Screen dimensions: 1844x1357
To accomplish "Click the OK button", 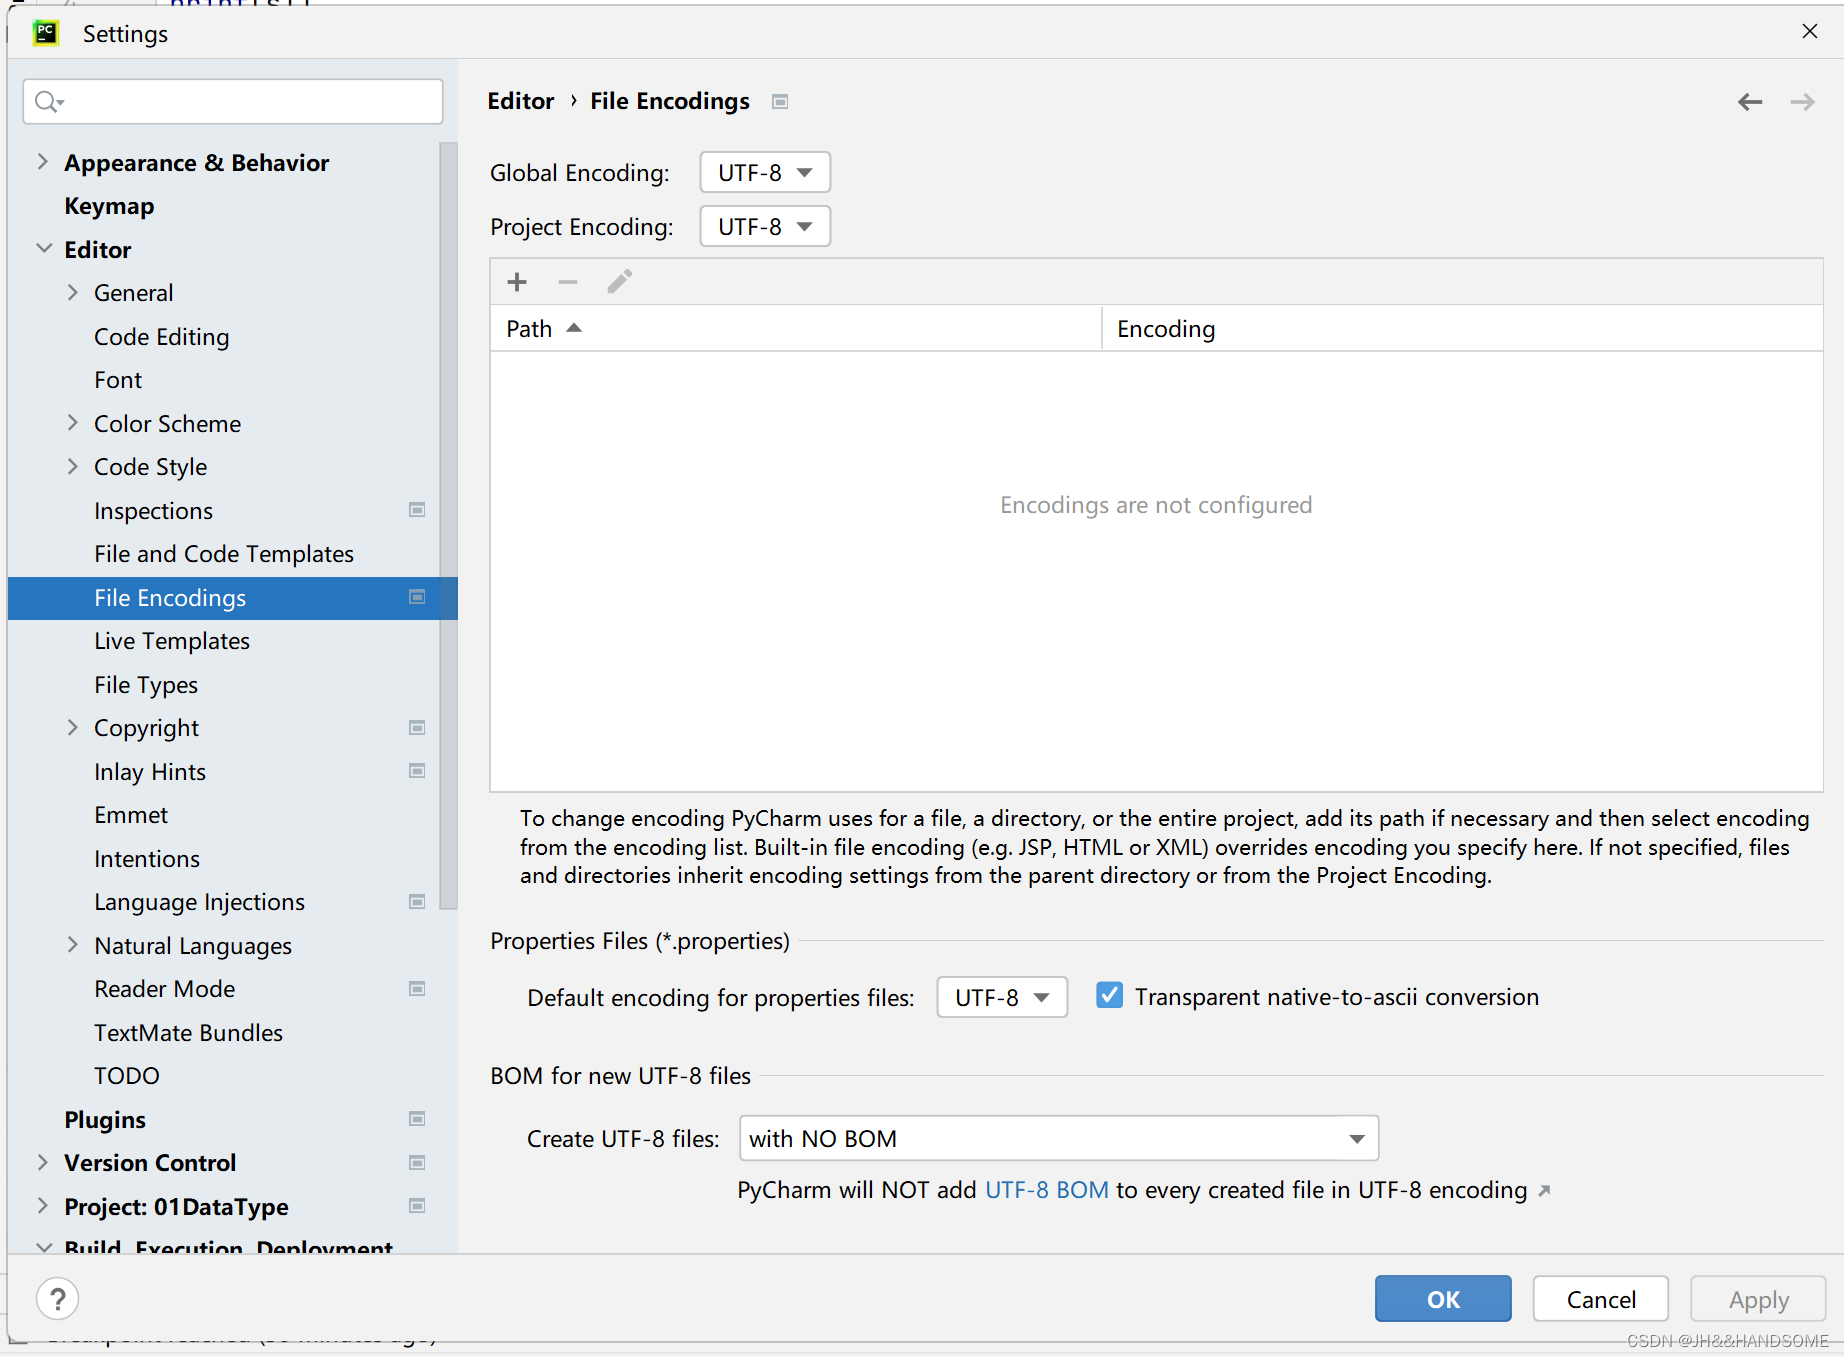I will 1443,1299.
